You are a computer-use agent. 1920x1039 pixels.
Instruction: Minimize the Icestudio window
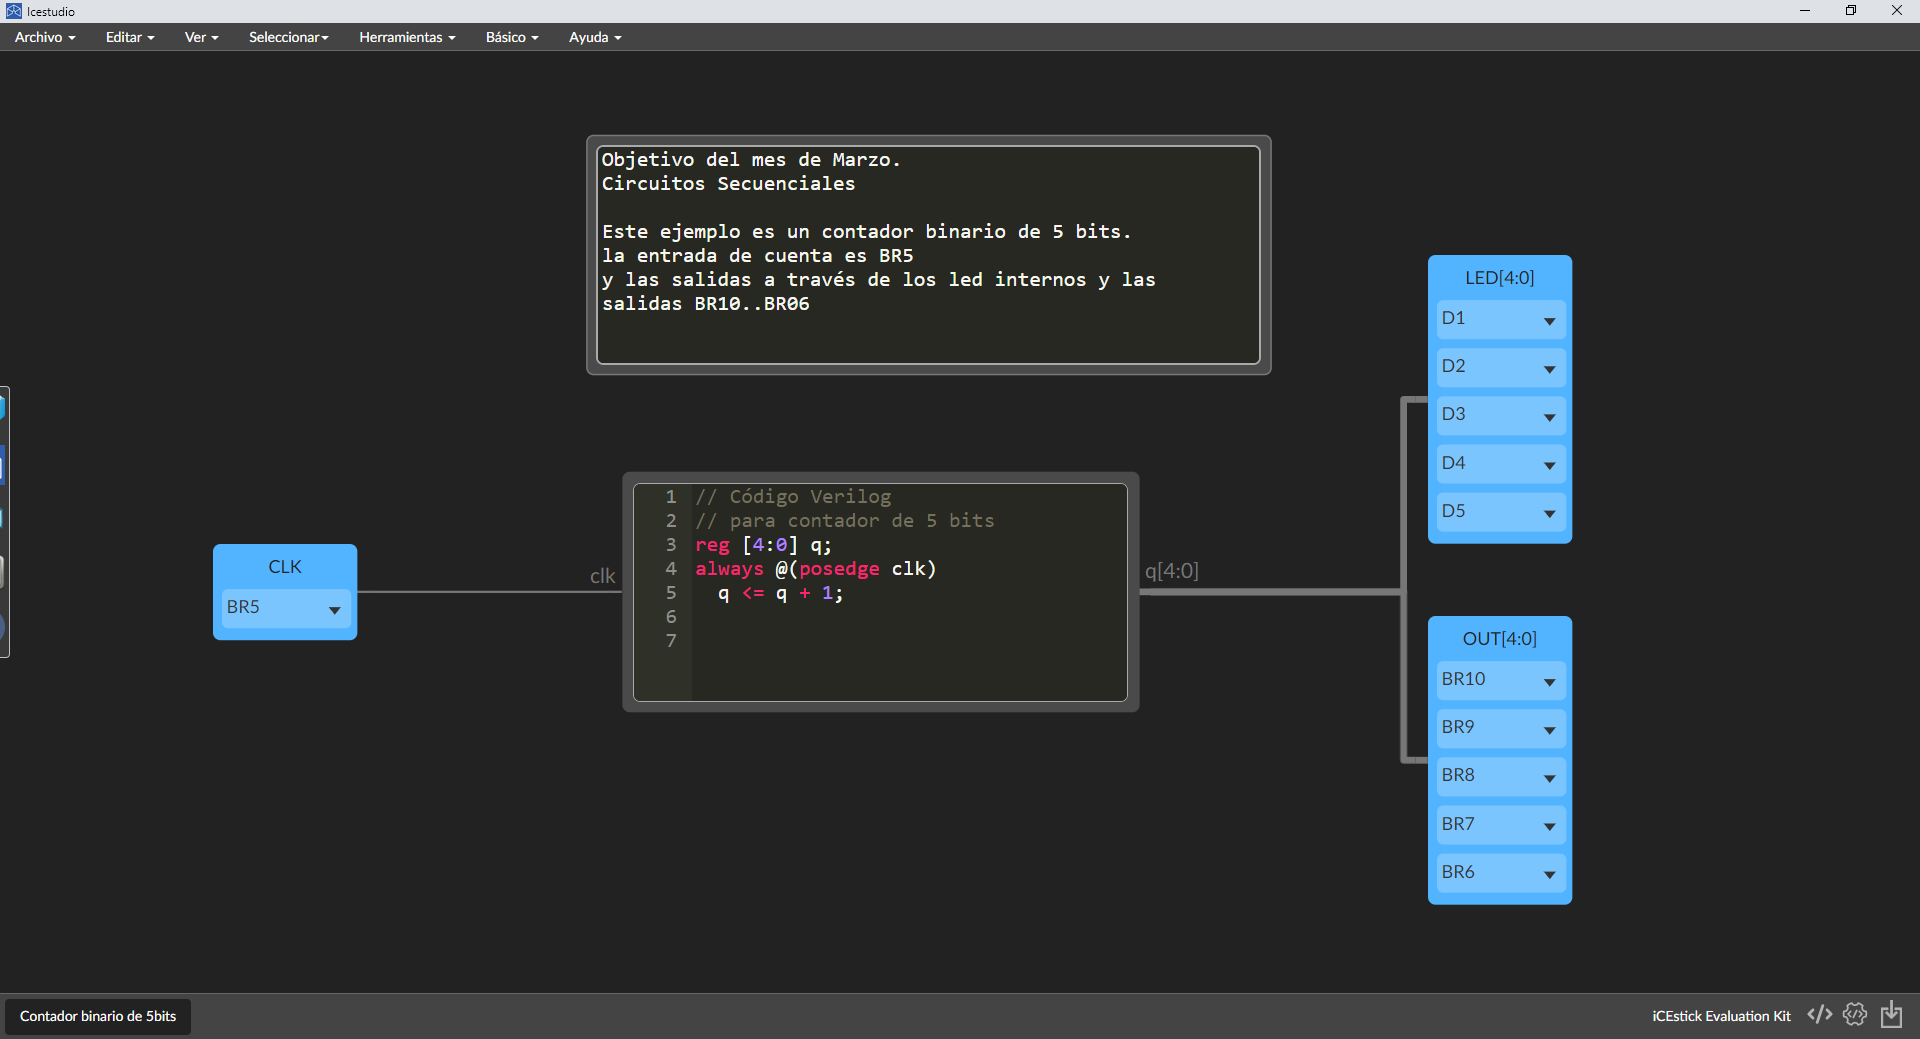(x=1805, y=11)
